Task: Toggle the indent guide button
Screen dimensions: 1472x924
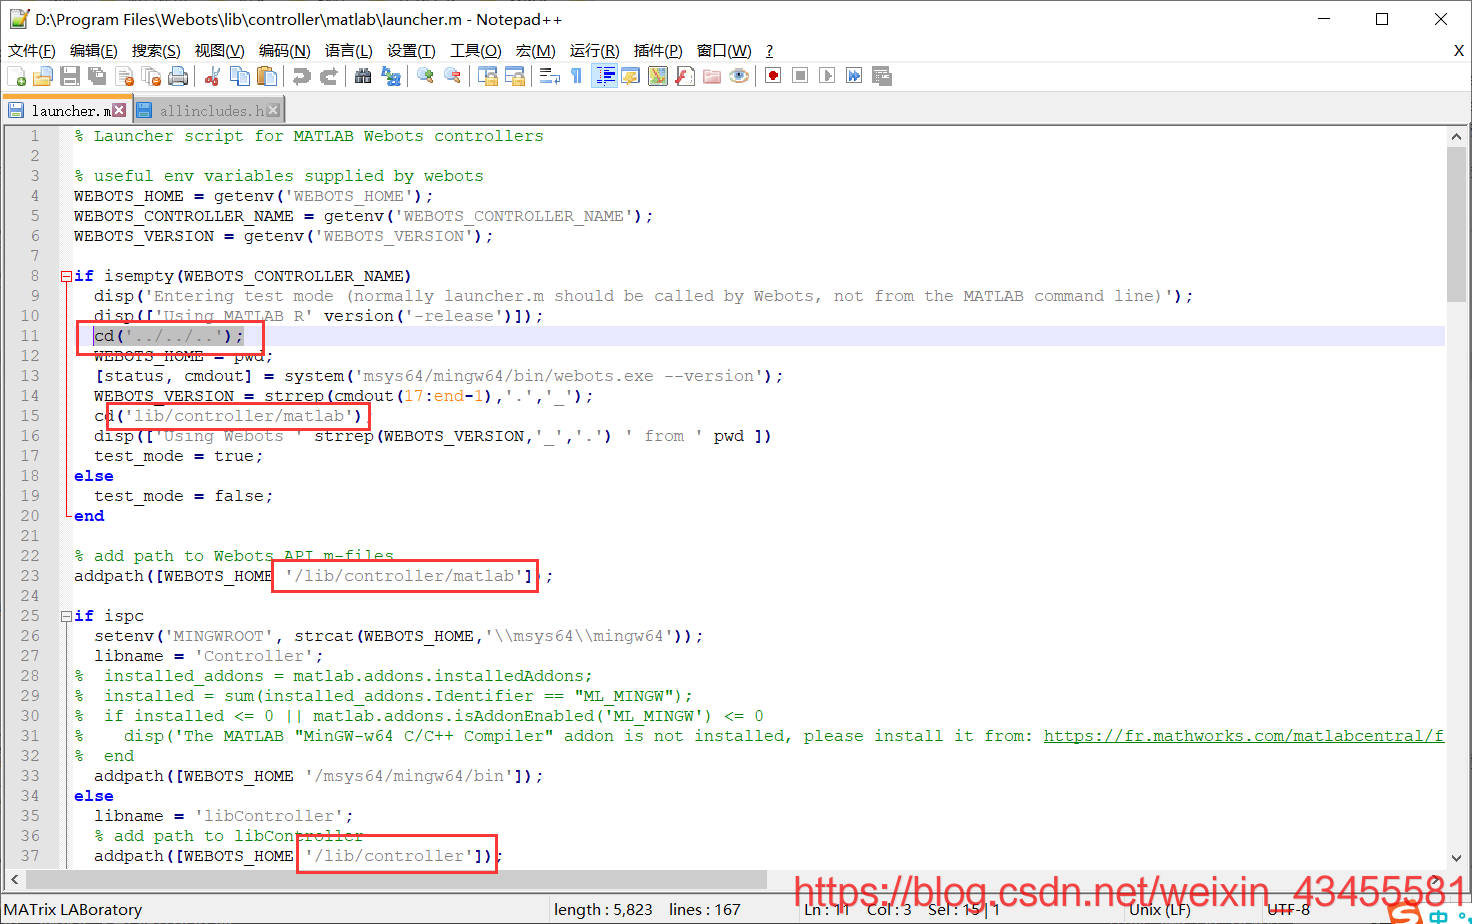Action: click(x=604, y=76)
